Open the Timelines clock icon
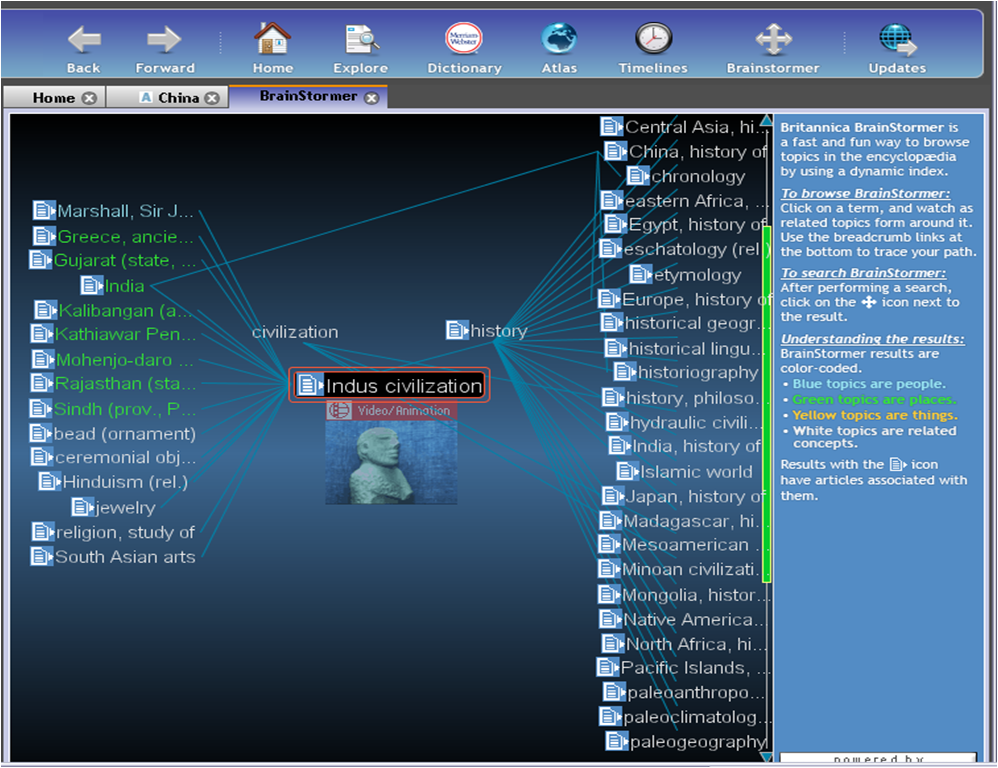This screenshot has width=998, height=768. coord(653,40)
